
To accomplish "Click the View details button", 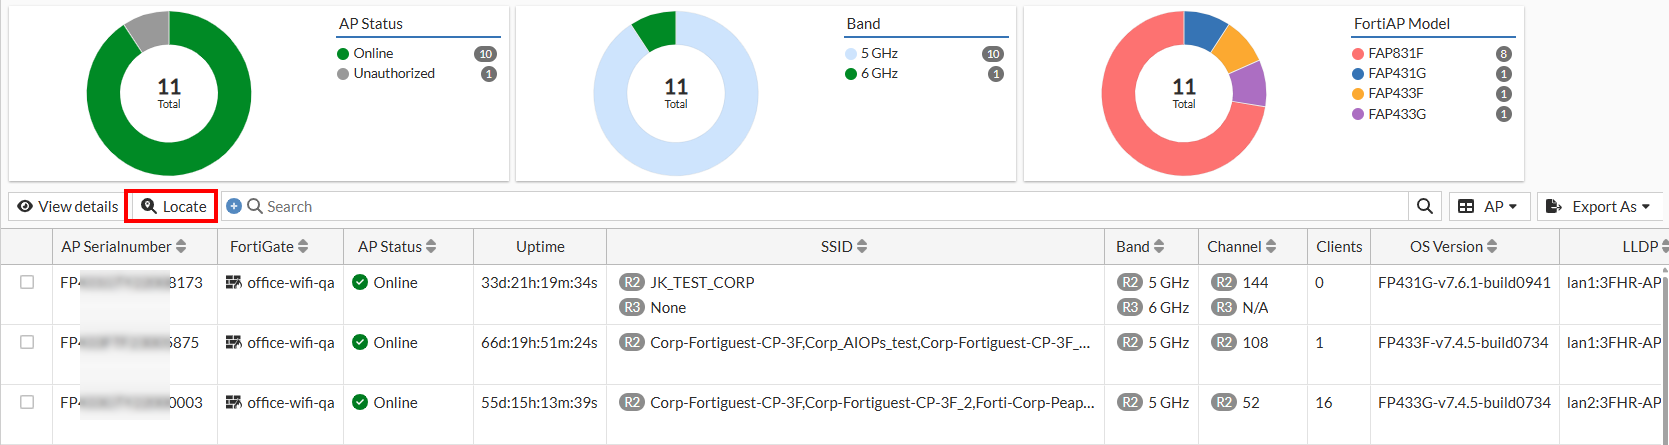I will pyautogui.click(x=68, y=206).
